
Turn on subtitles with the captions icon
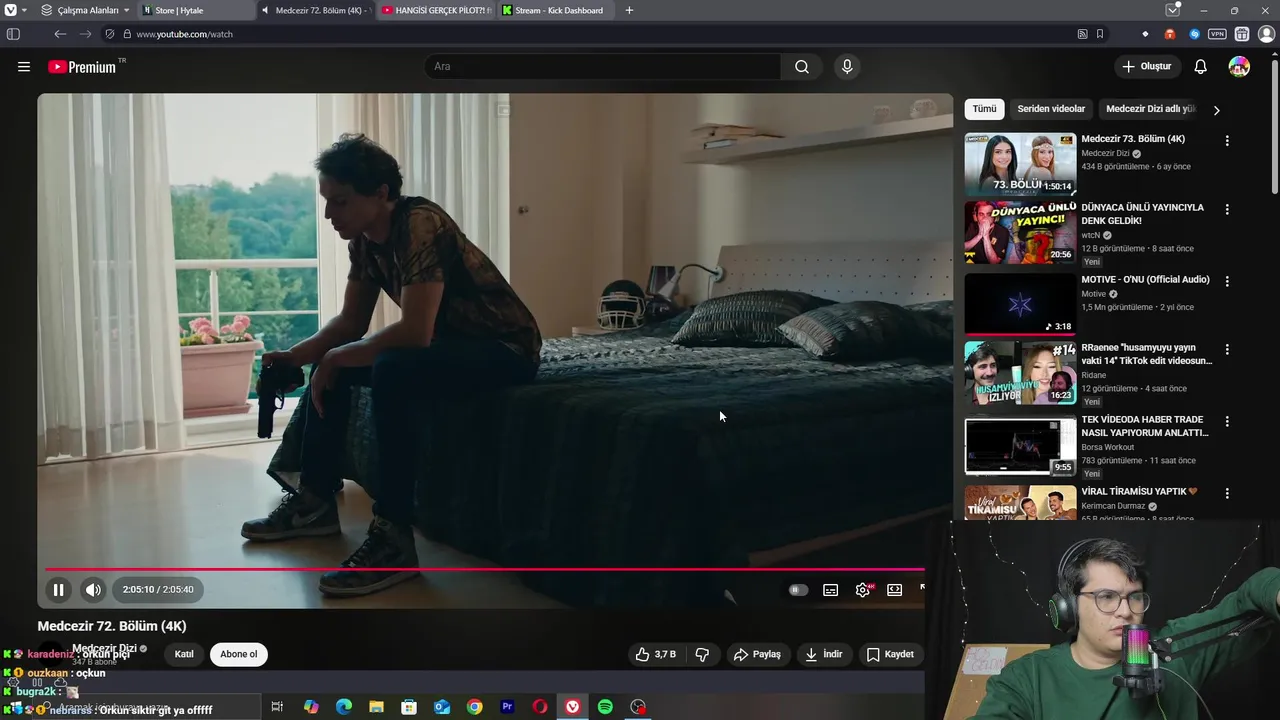pyautogui.click(x=830, y=590)
